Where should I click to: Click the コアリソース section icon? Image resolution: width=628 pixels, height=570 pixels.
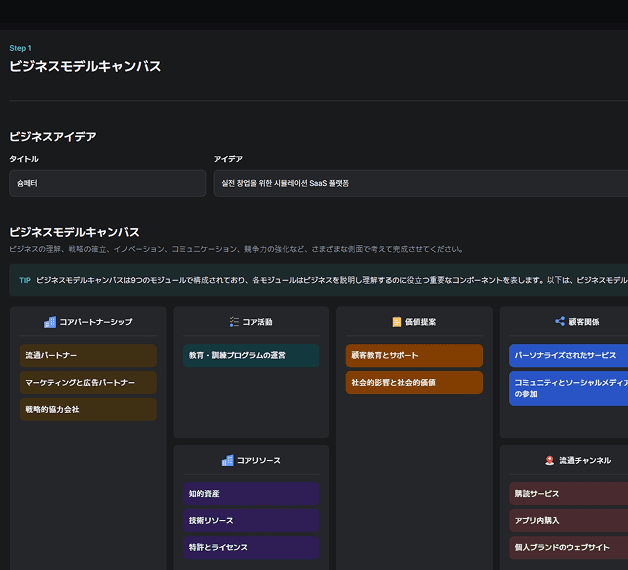[227, 460]
